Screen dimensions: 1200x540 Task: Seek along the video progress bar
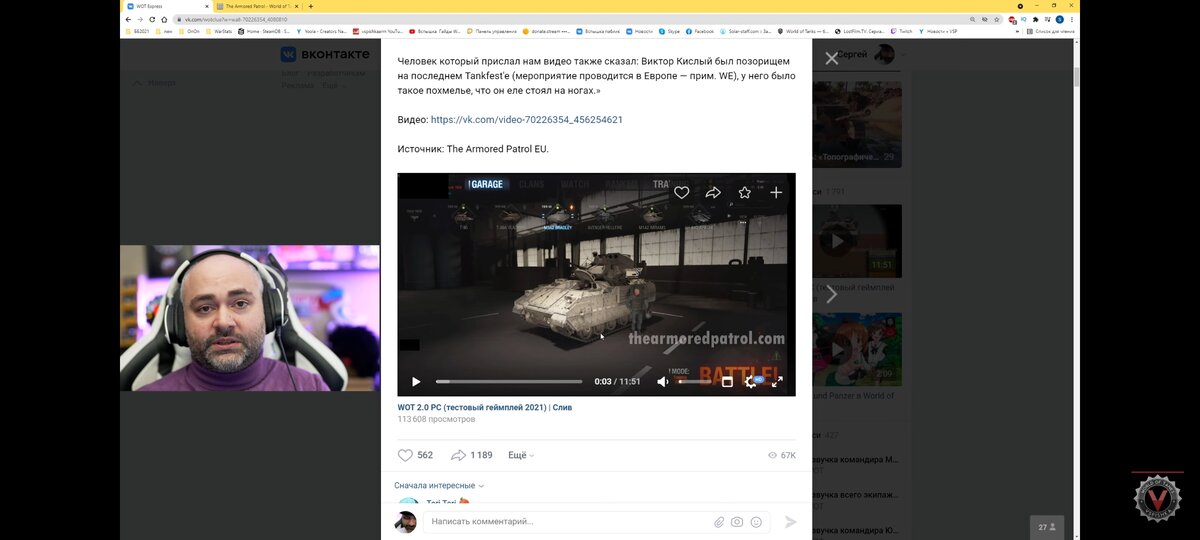tap(509, 382)
